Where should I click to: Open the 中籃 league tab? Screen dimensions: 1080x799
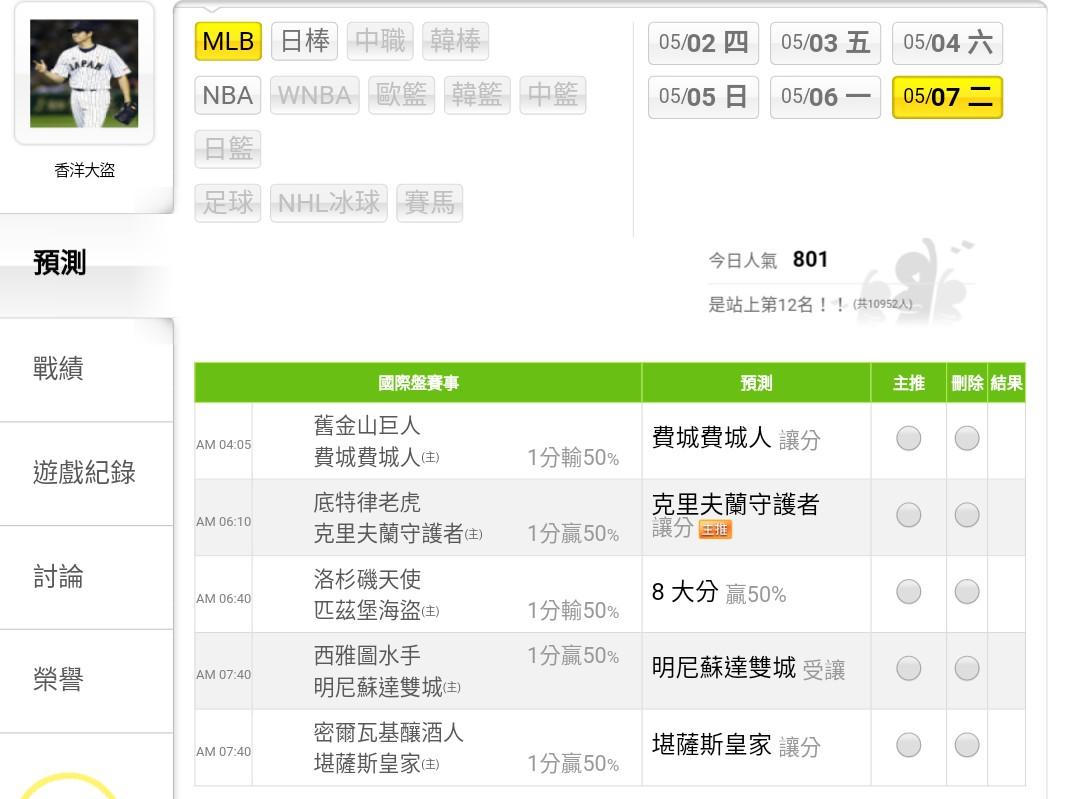tap(552, 95)
